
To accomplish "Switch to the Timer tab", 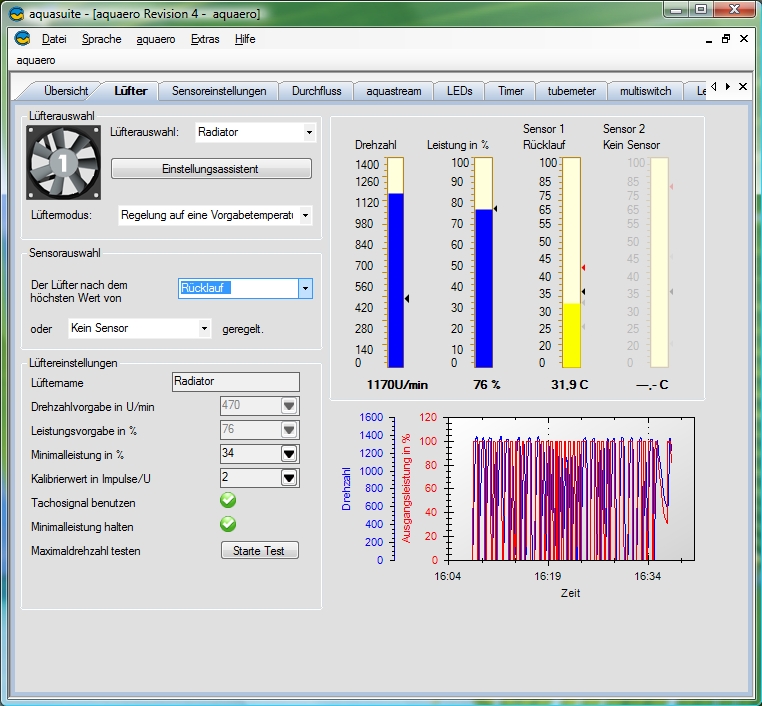I will [x=511, y=91].
